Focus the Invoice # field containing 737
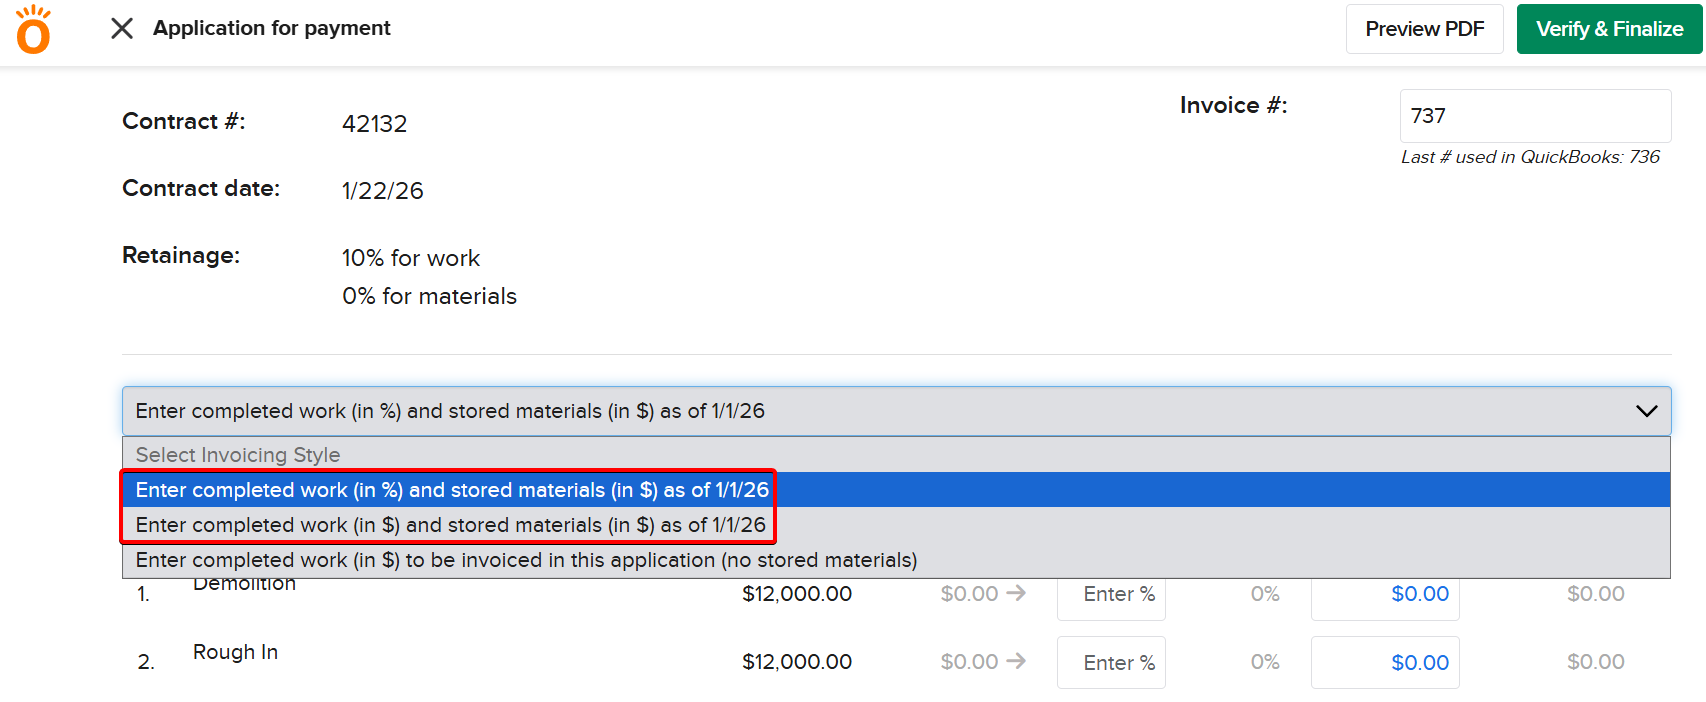1706x702 pixels. 1534,116
